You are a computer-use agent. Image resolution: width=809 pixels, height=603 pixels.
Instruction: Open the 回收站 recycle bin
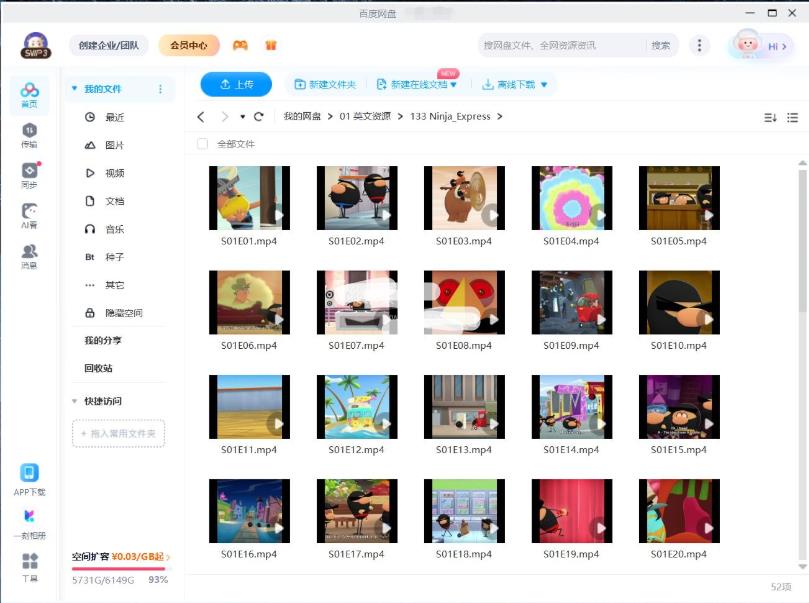[98, 368]
